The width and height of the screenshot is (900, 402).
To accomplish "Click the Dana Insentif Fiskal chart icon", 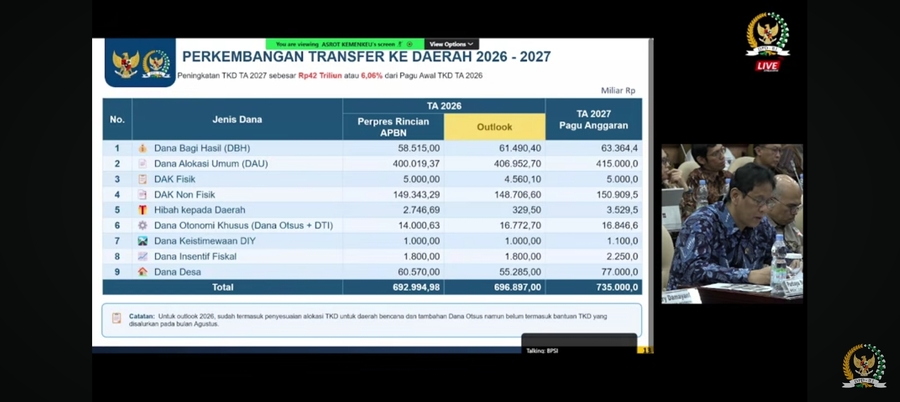I will click(142, 256).
